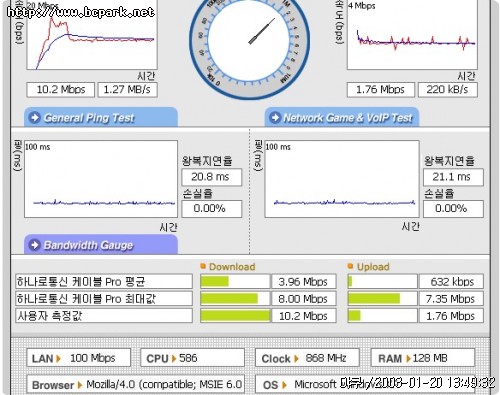Viewport: 500px width, 395px height.
Task: Click the general ping latency graph
Action: 101,179
